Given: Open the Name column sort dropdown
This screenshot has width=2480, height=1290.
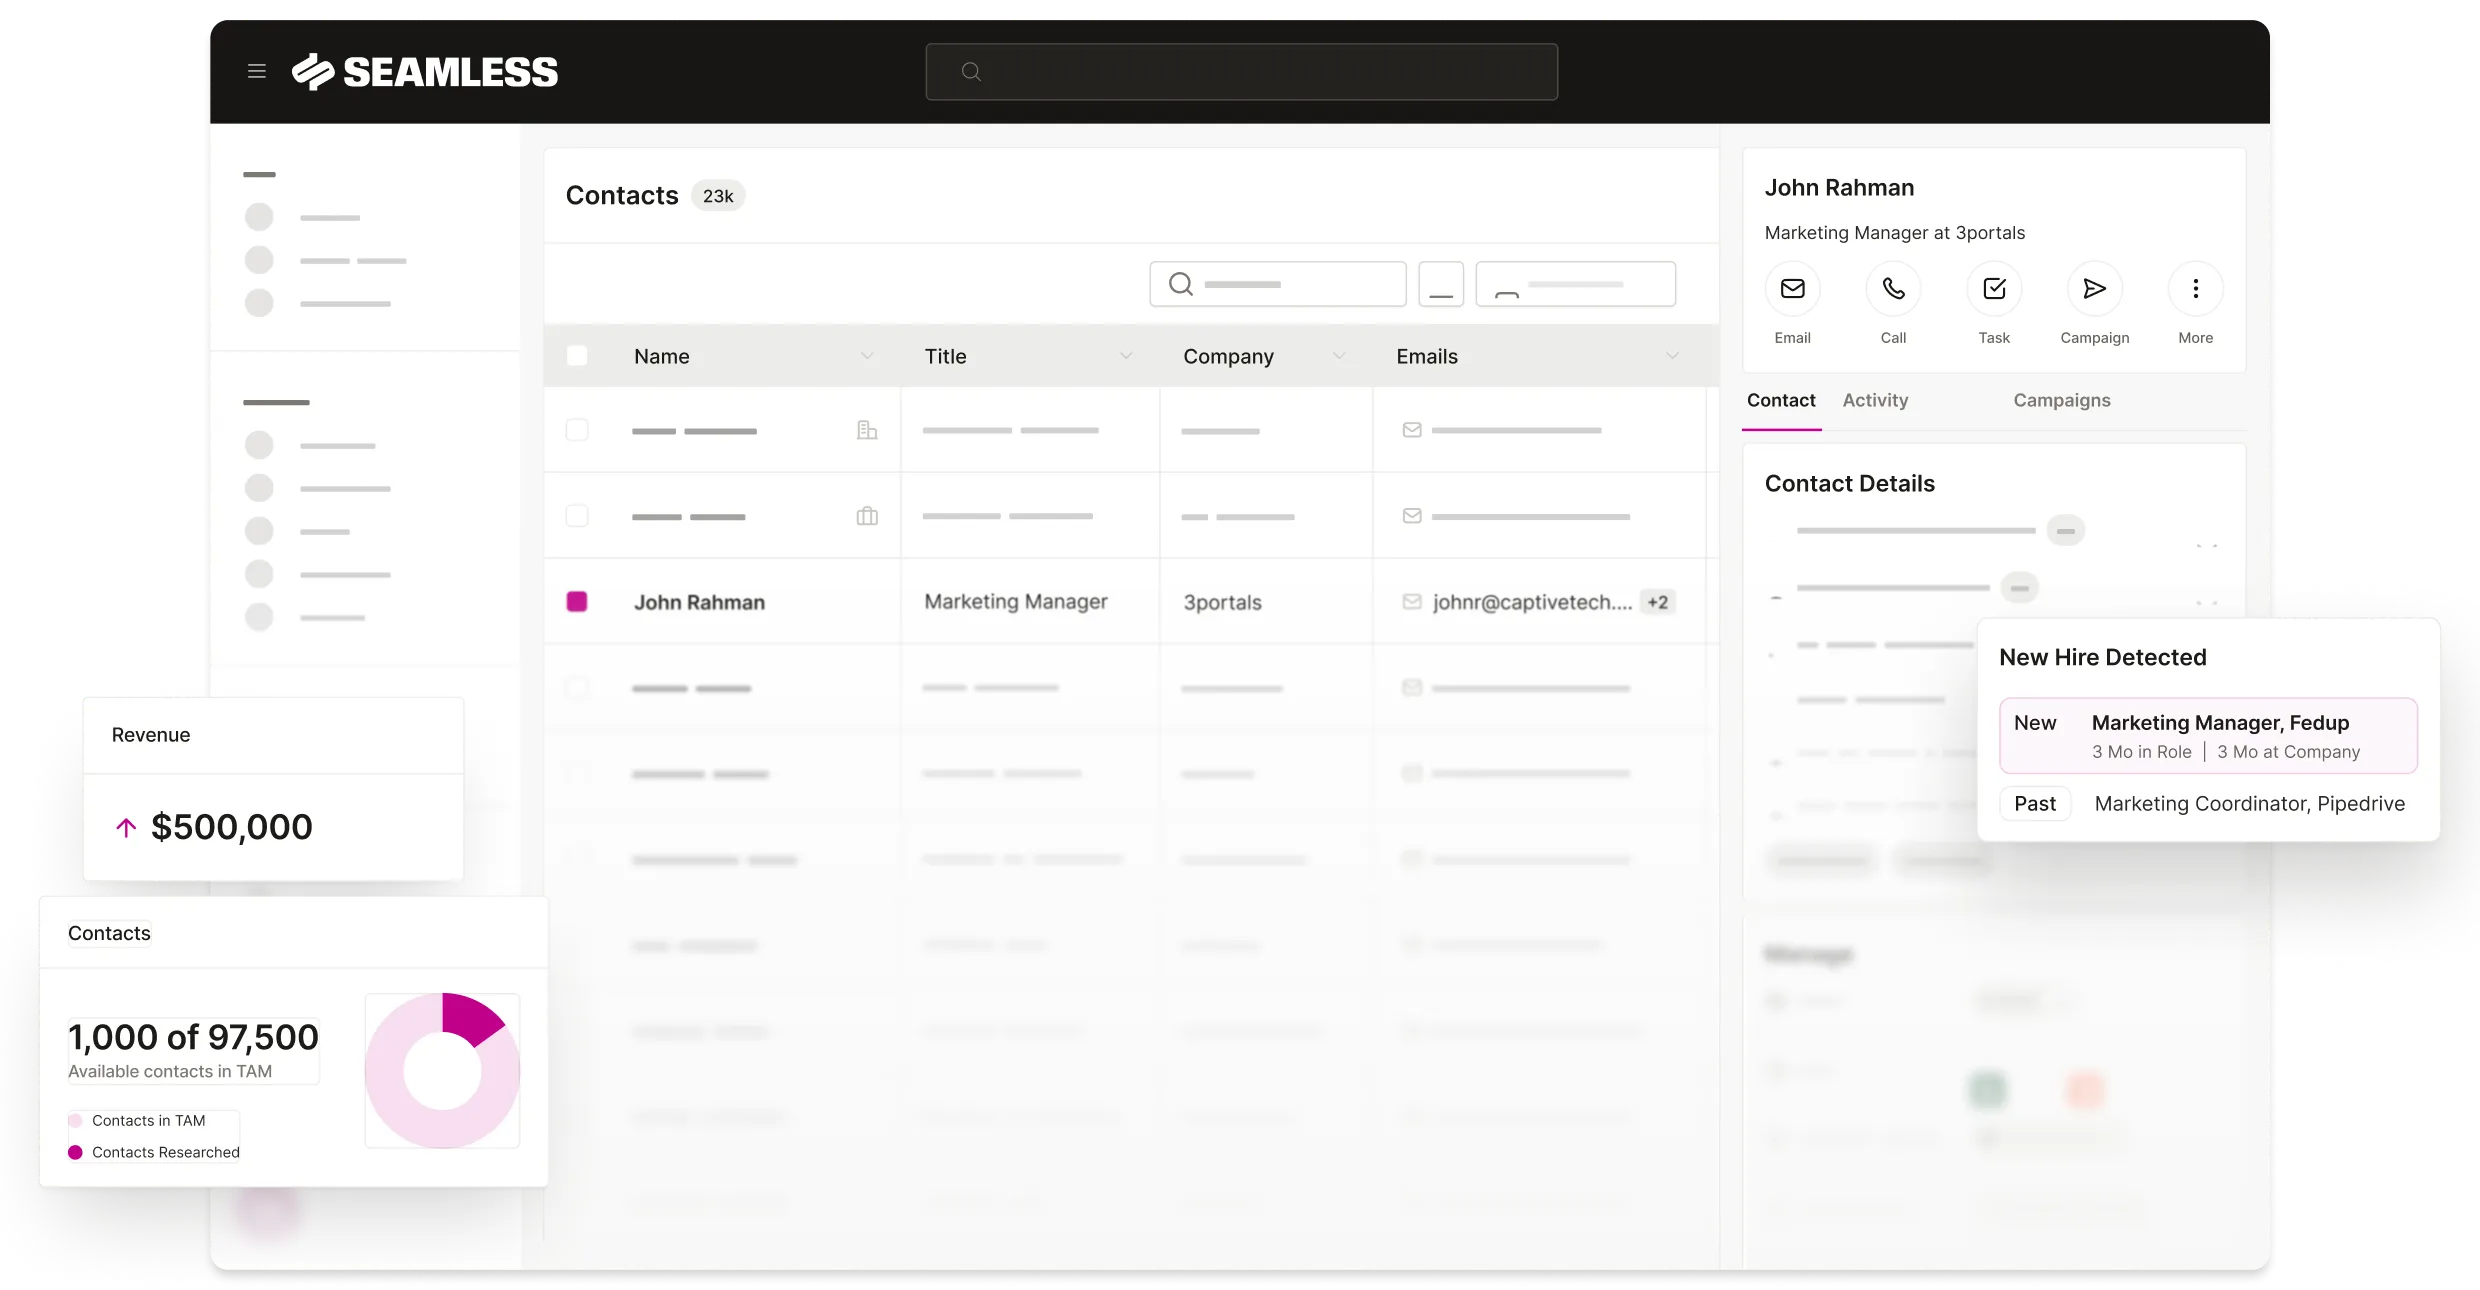Looking at the screenshot, I should 868,355.
